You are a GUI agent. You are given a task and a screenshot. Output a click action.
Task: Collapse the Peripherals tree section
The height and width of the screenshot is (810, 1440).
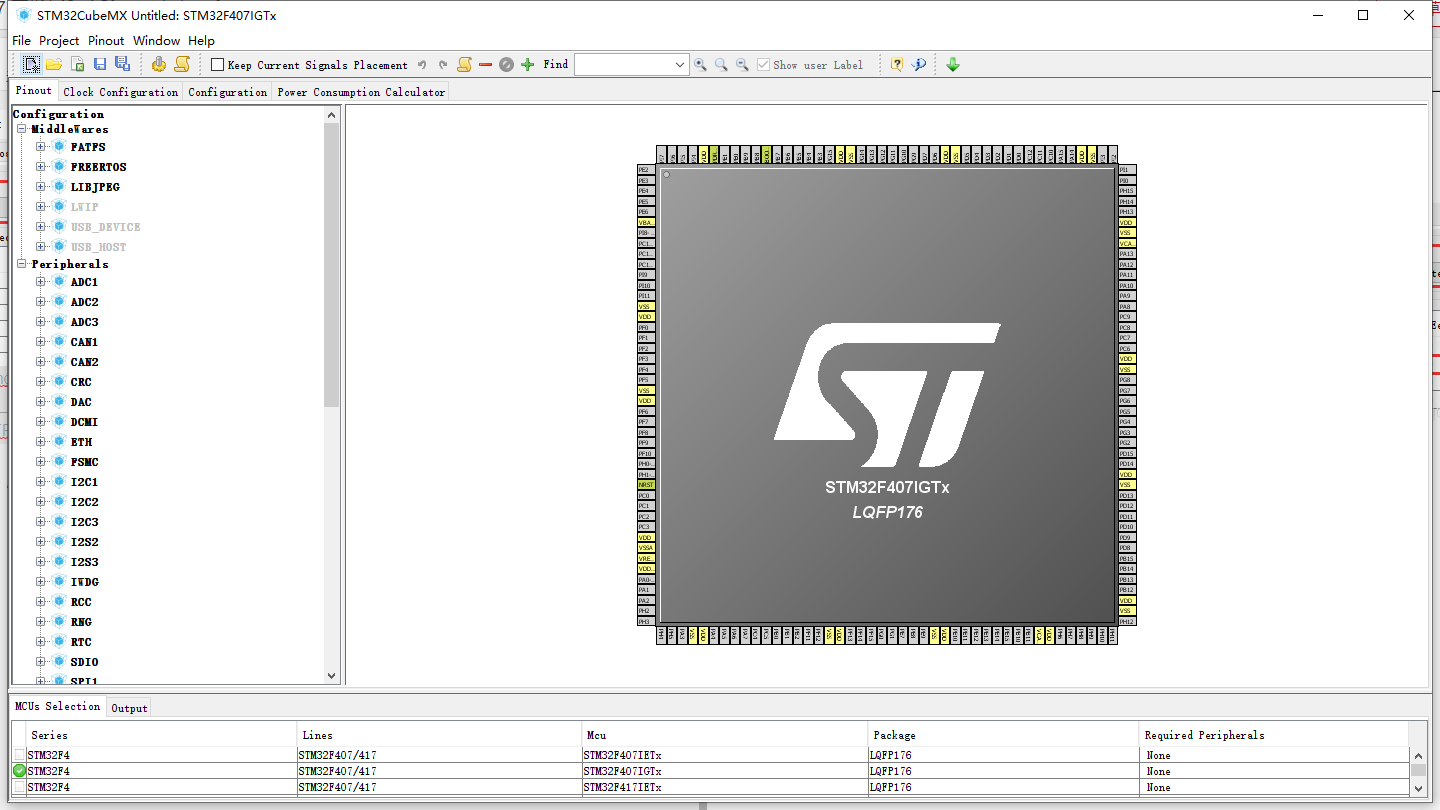[x=21, y=264]
